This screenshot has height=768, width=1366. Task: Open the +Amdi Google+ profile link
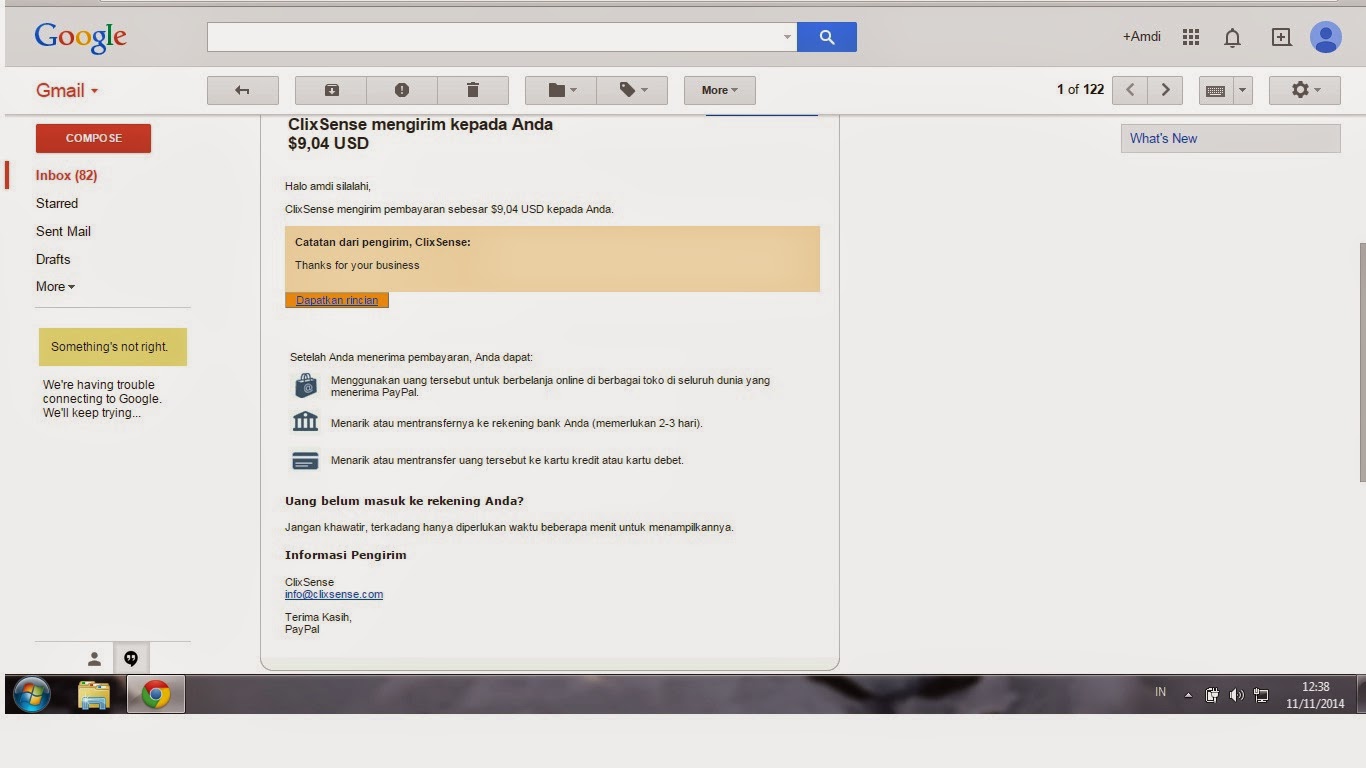coord(1141,37)
